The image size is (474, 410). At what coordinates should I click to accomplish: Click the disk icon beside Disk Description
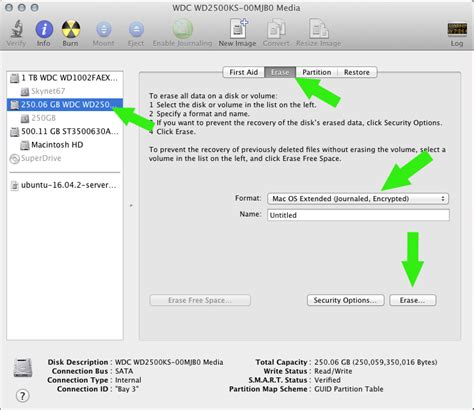point(23,367)
